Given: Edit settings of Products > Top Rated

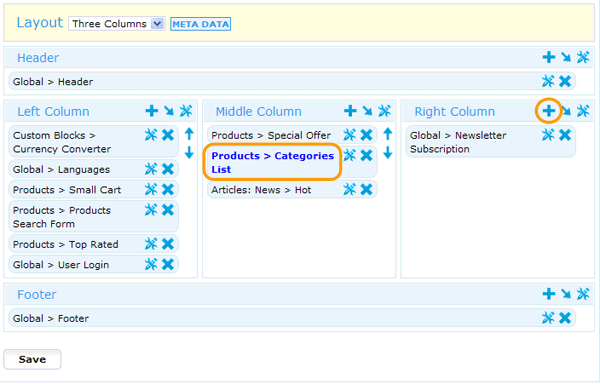Looking at the screenshot, I should click(x=151, y=244).
